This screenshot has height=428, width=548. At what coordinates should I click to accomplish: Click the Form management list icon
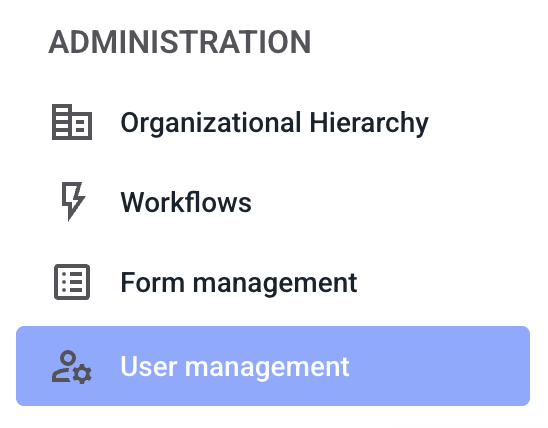pyautogui.click(x=72, y=282)
